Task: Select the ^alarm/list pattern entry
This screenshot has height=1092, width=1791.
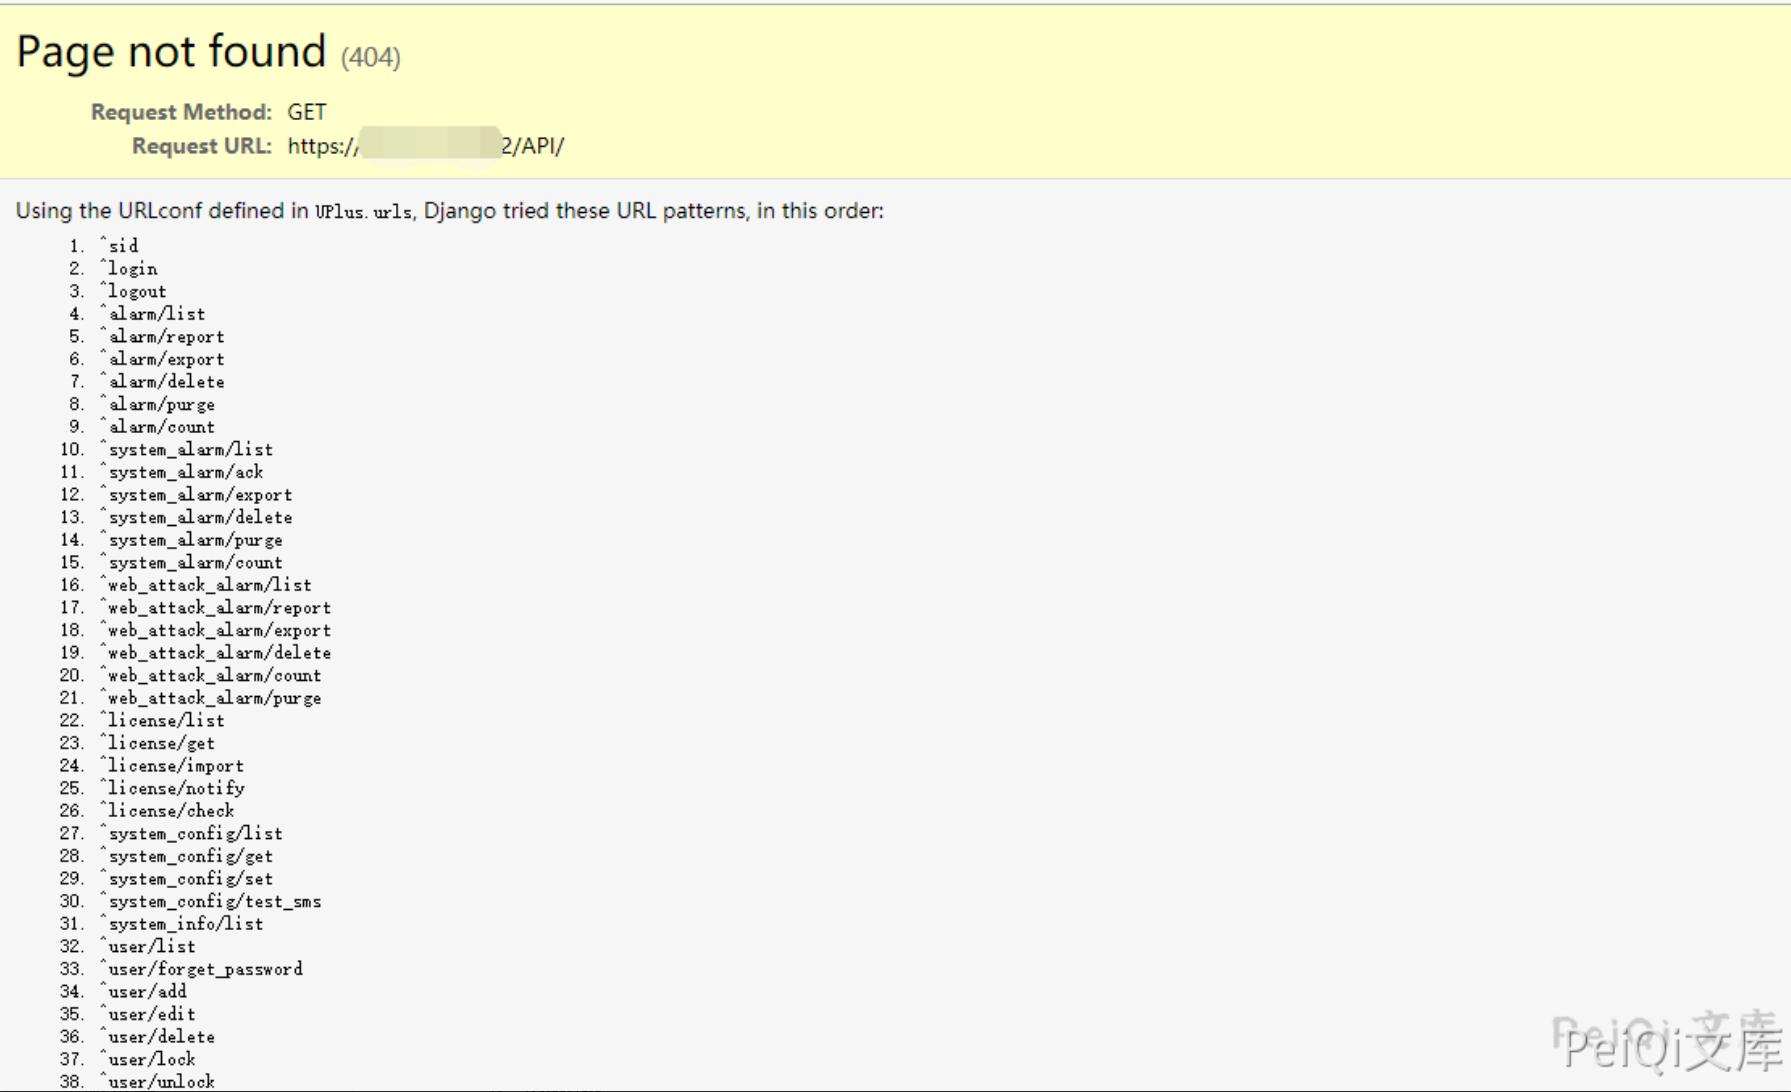Action: click(x=153, y=314)
